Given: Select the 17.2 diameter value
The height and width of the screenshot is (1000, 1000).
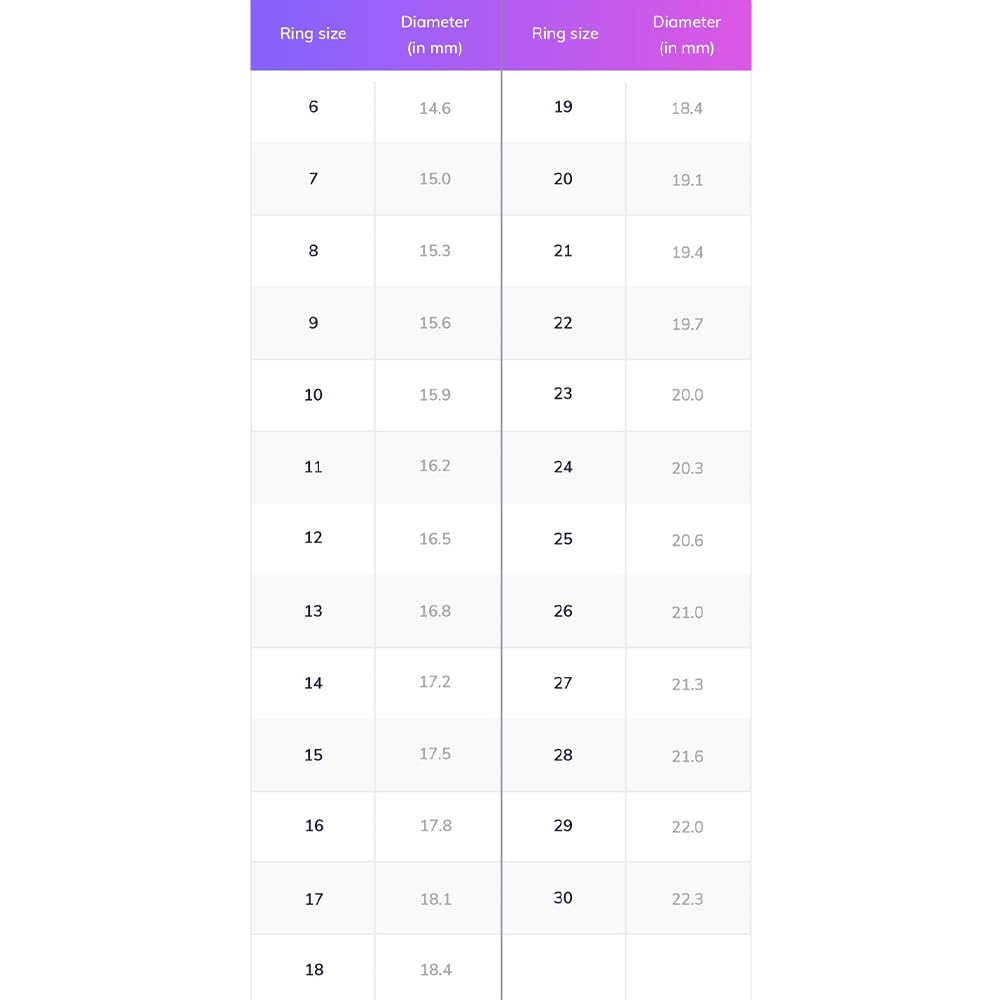Looking at the screenshot, I should (435, 682).
